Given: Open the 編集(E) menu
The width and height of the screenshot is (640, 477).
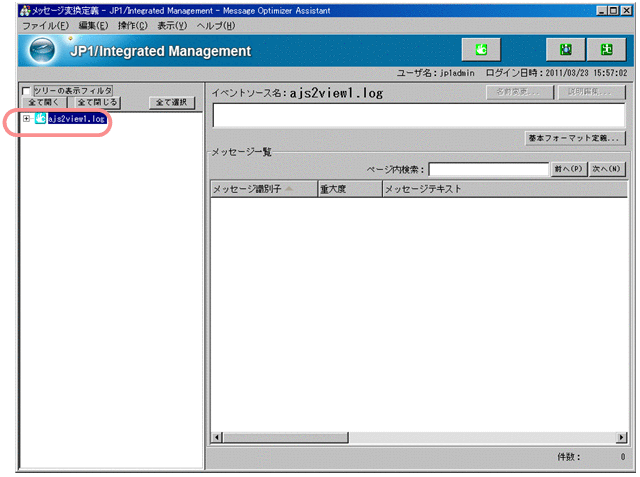Looking at the screenshot, I should [x=93, y=26].
